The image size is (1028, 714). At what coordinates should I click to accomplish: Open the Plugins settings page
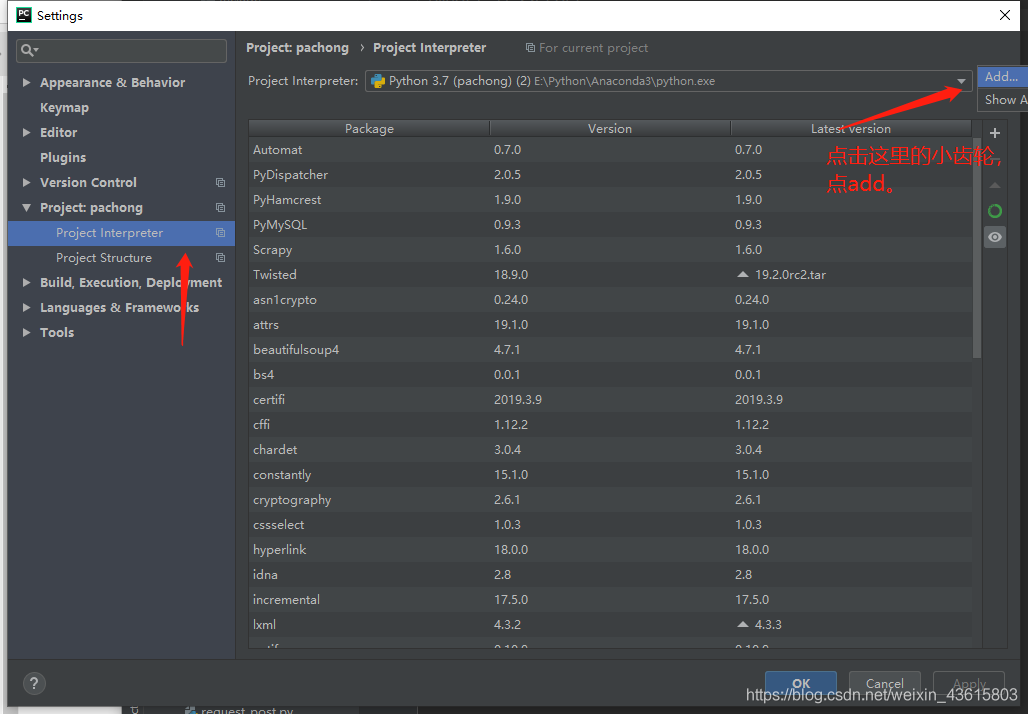pos(63,157)
